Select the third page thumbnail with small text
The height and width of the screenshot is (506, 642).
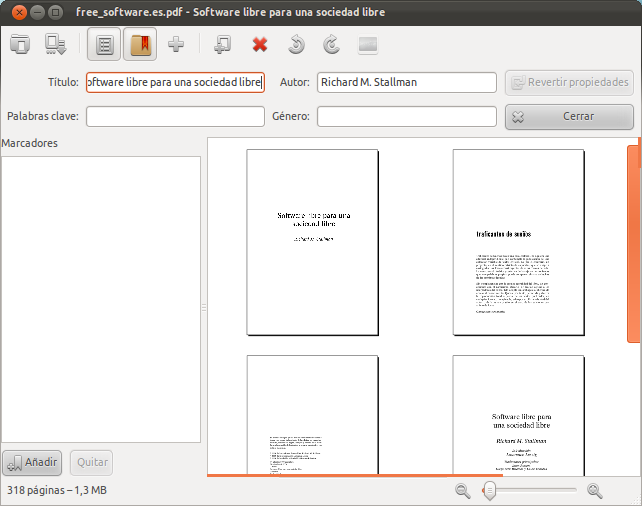[x=312, y=415]
